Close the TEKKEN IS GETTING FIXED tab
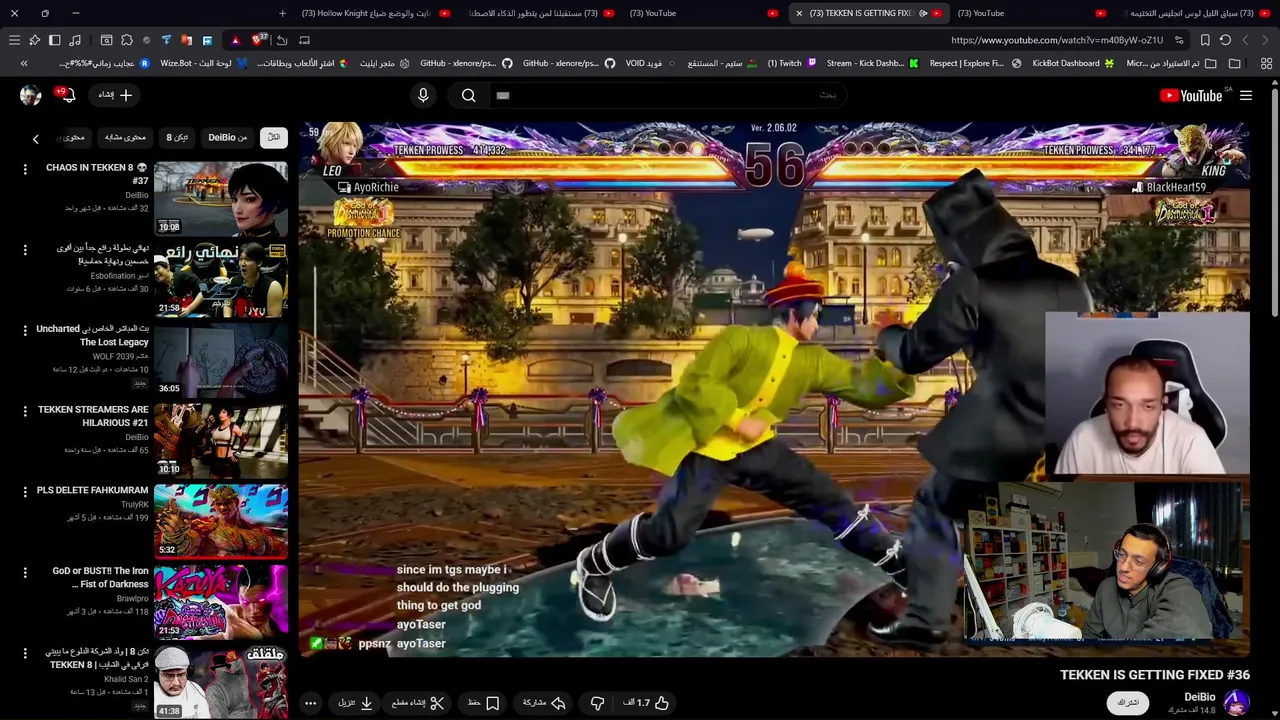Image resolution: width=1280 pixels, height=720 pixels. point(799,13)
